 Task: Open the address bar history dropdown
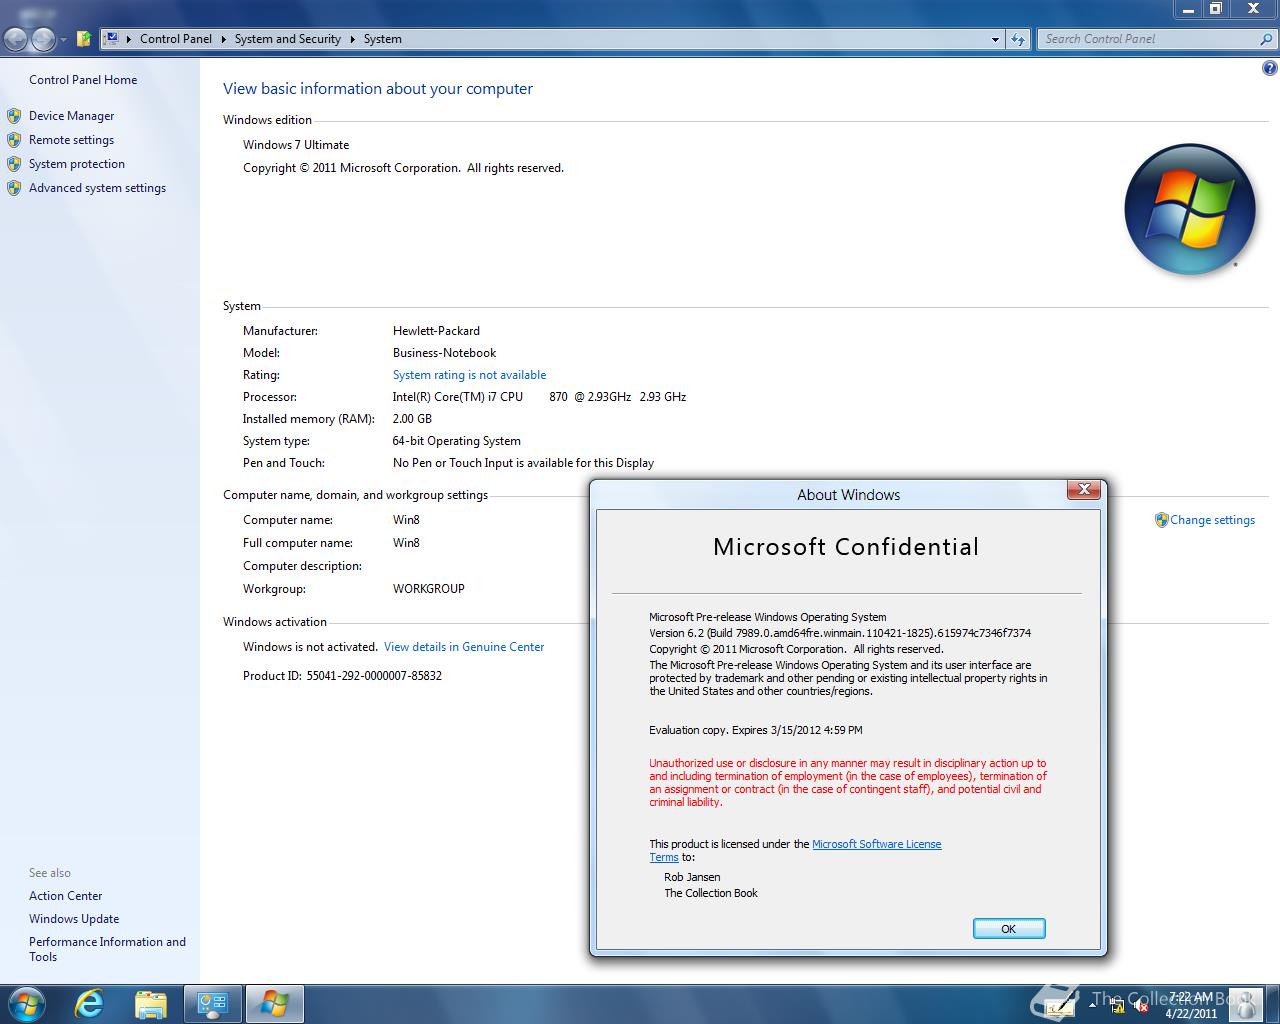[995, 39]
